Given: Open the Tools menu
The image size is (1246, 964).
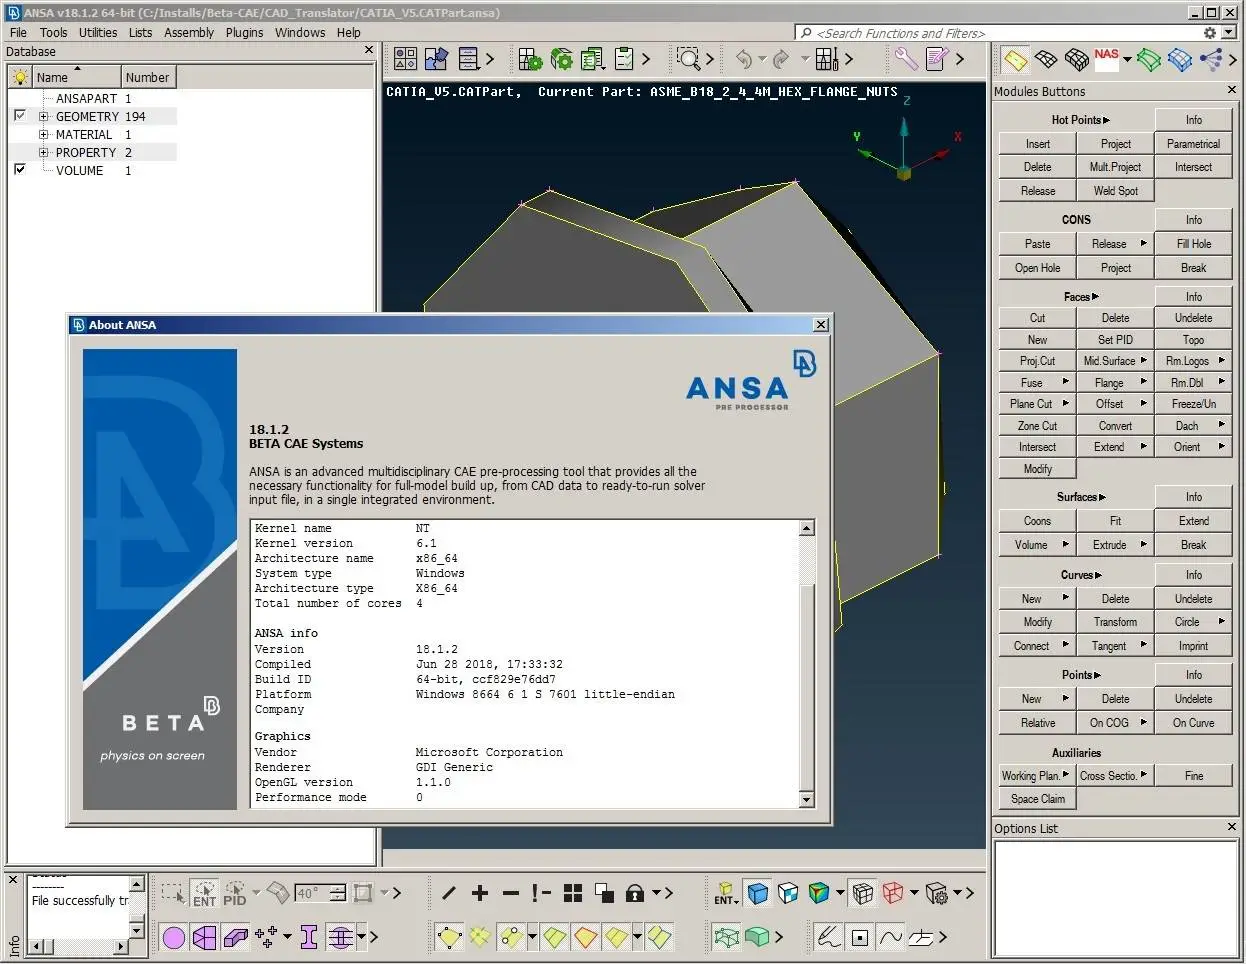Looking at the screenshot, I should 54,32.
